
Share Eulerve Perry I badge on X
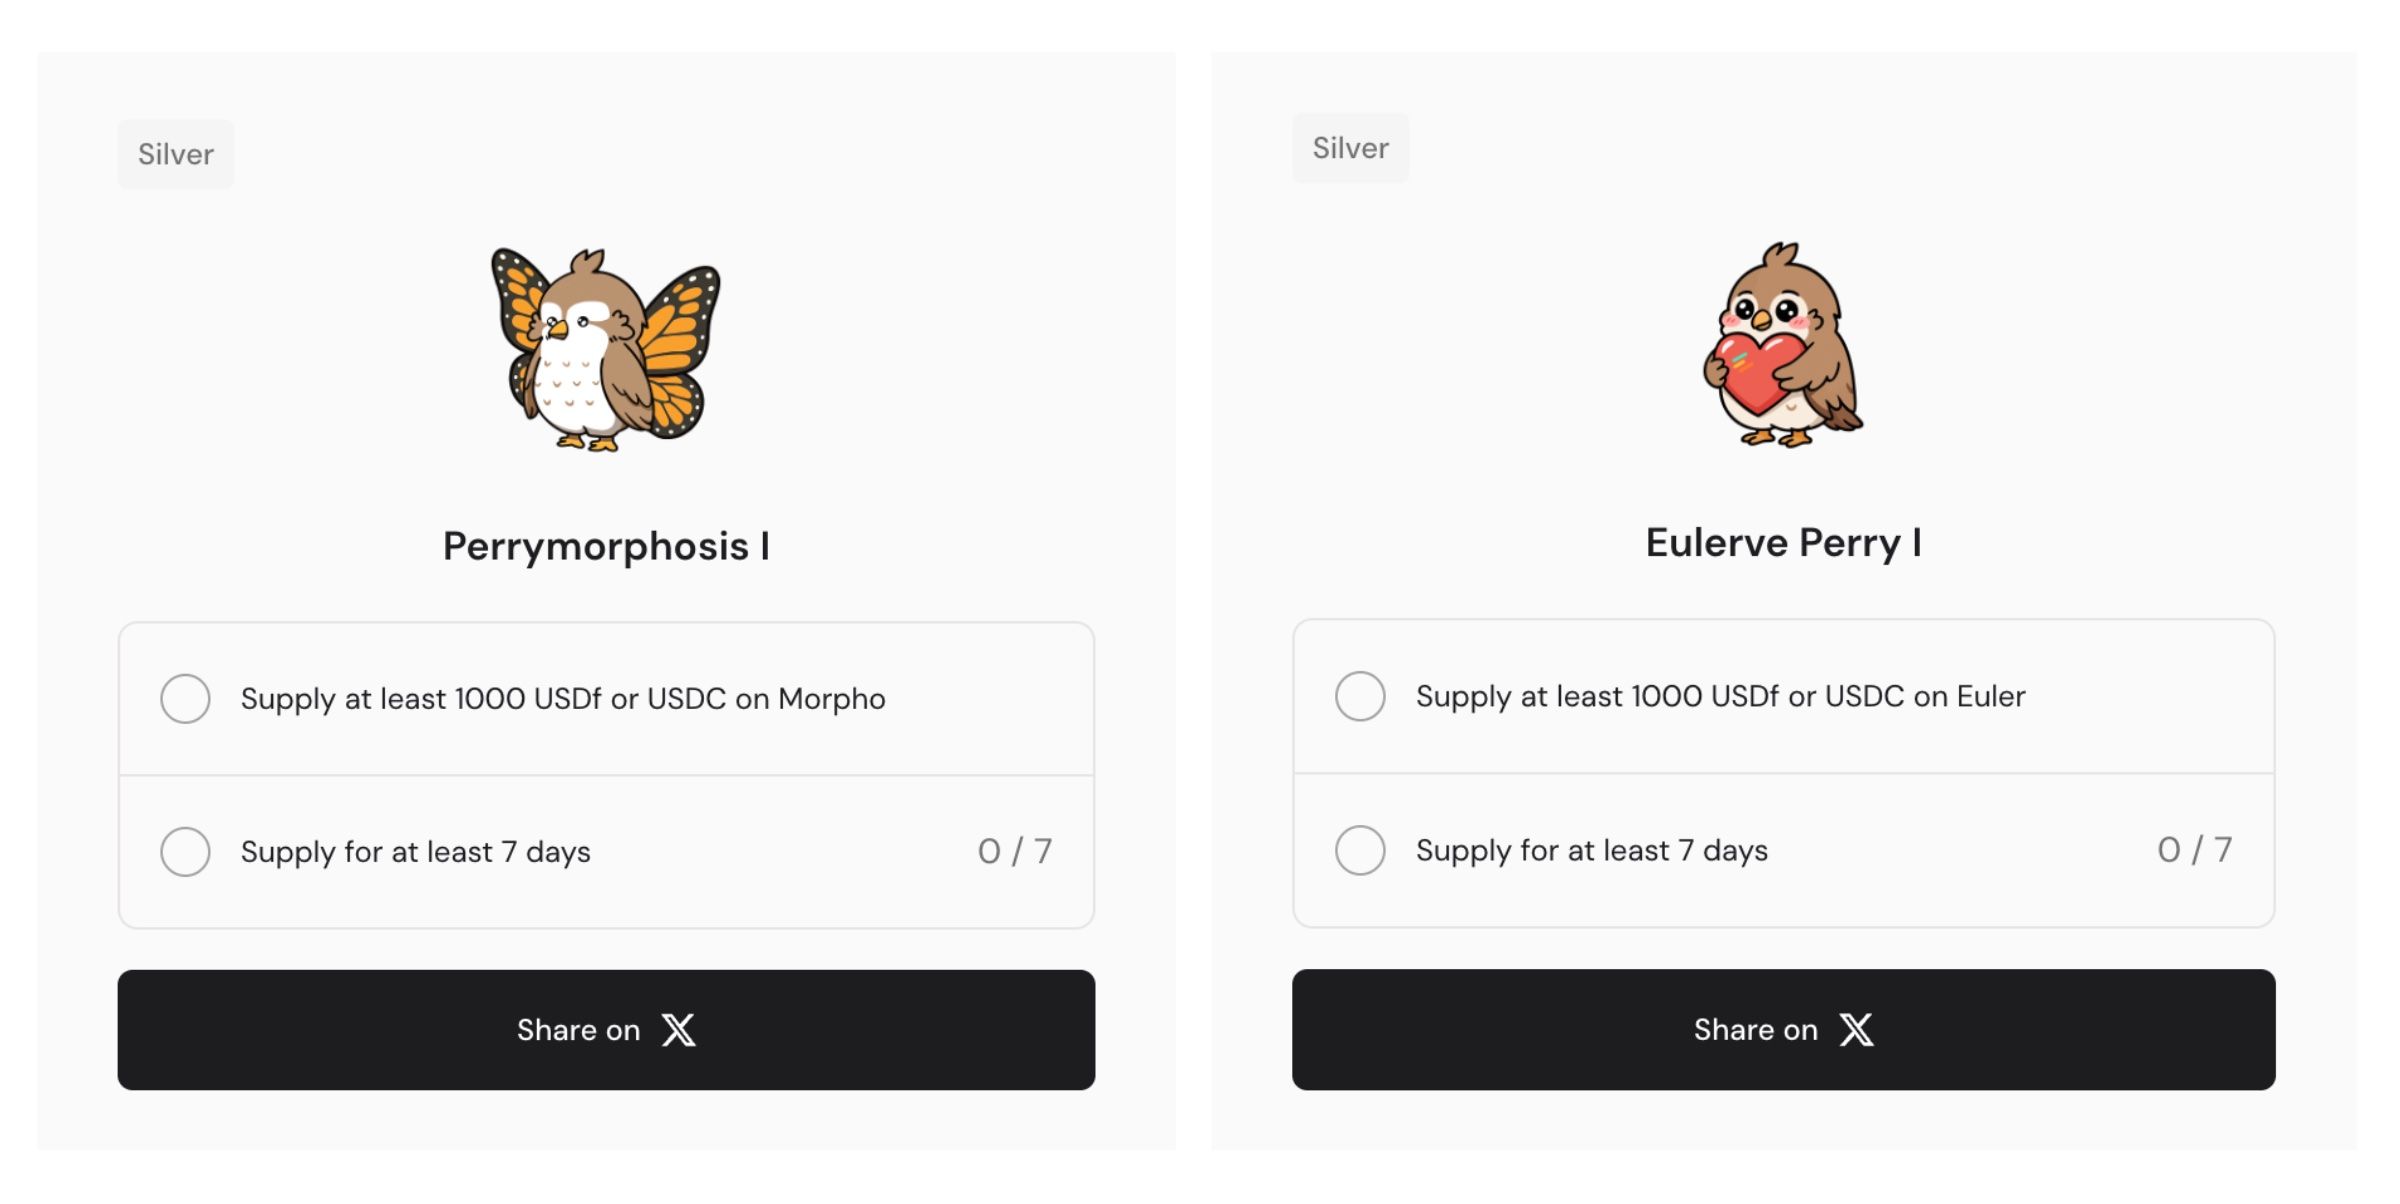point(1783,1029)
